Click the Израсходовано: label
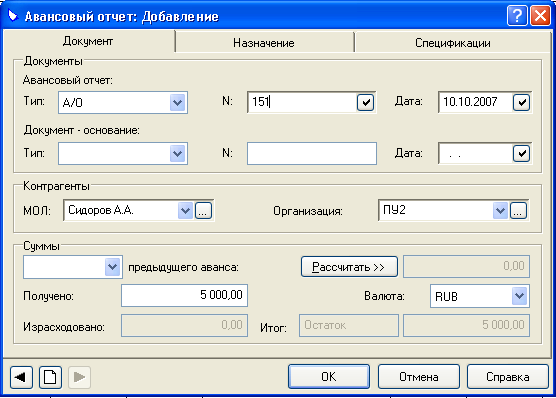 click(64, 327)
